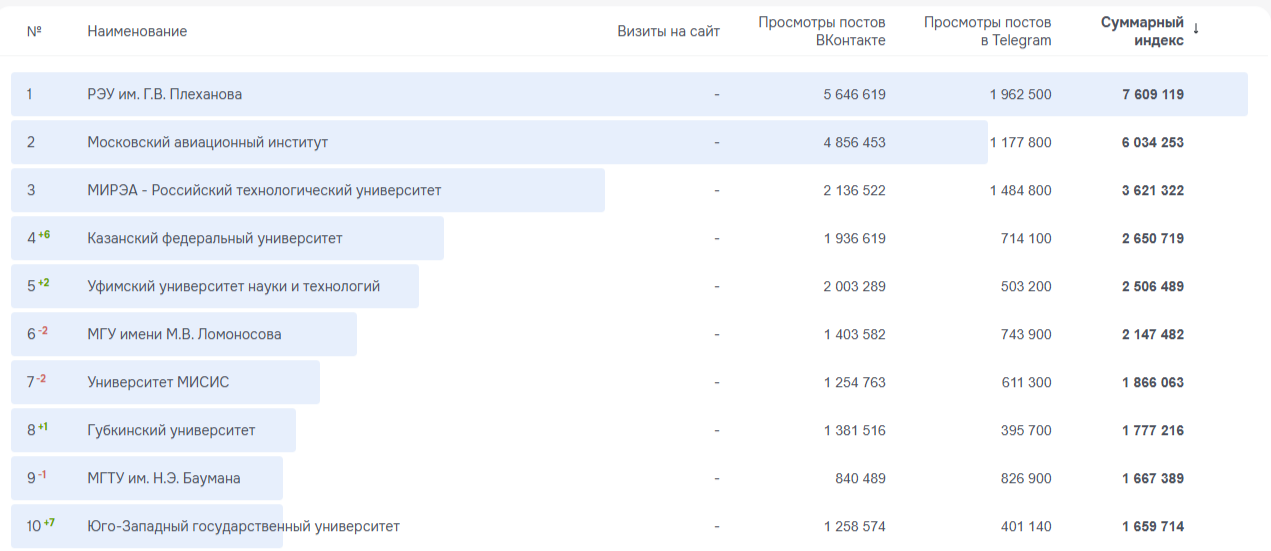Open Губкинский университет entry
1271x551 pixels.
click(171, 430)
